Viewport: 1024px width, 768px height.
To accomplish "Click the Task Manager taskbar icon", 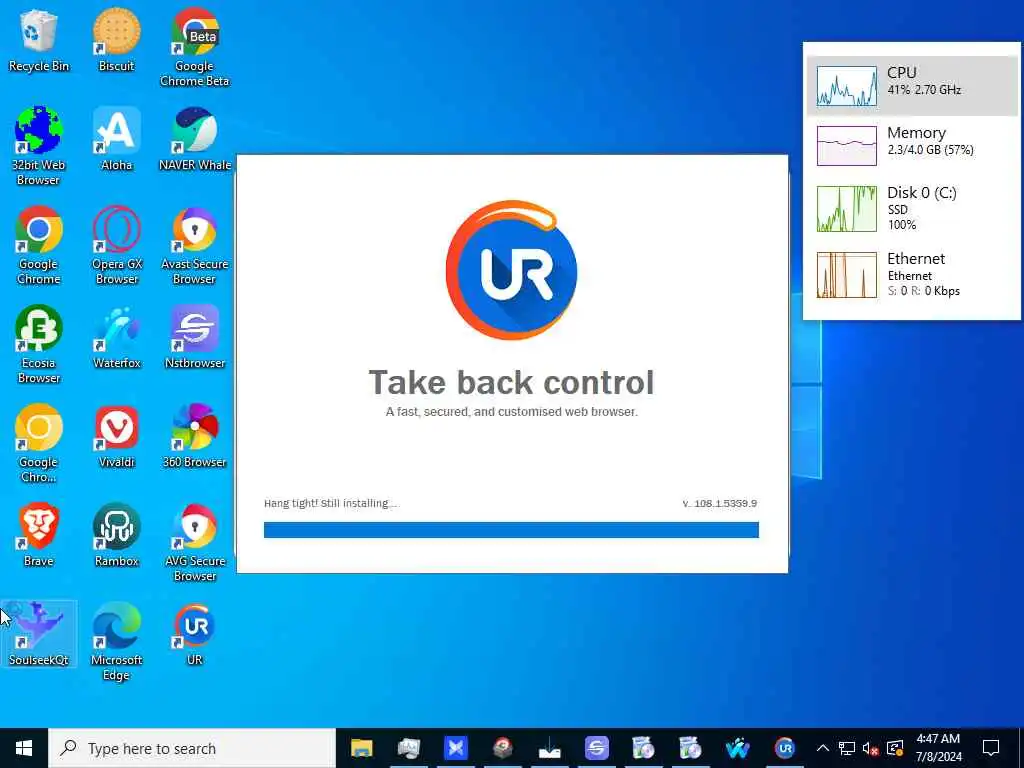I will click(x=409, y=748).
